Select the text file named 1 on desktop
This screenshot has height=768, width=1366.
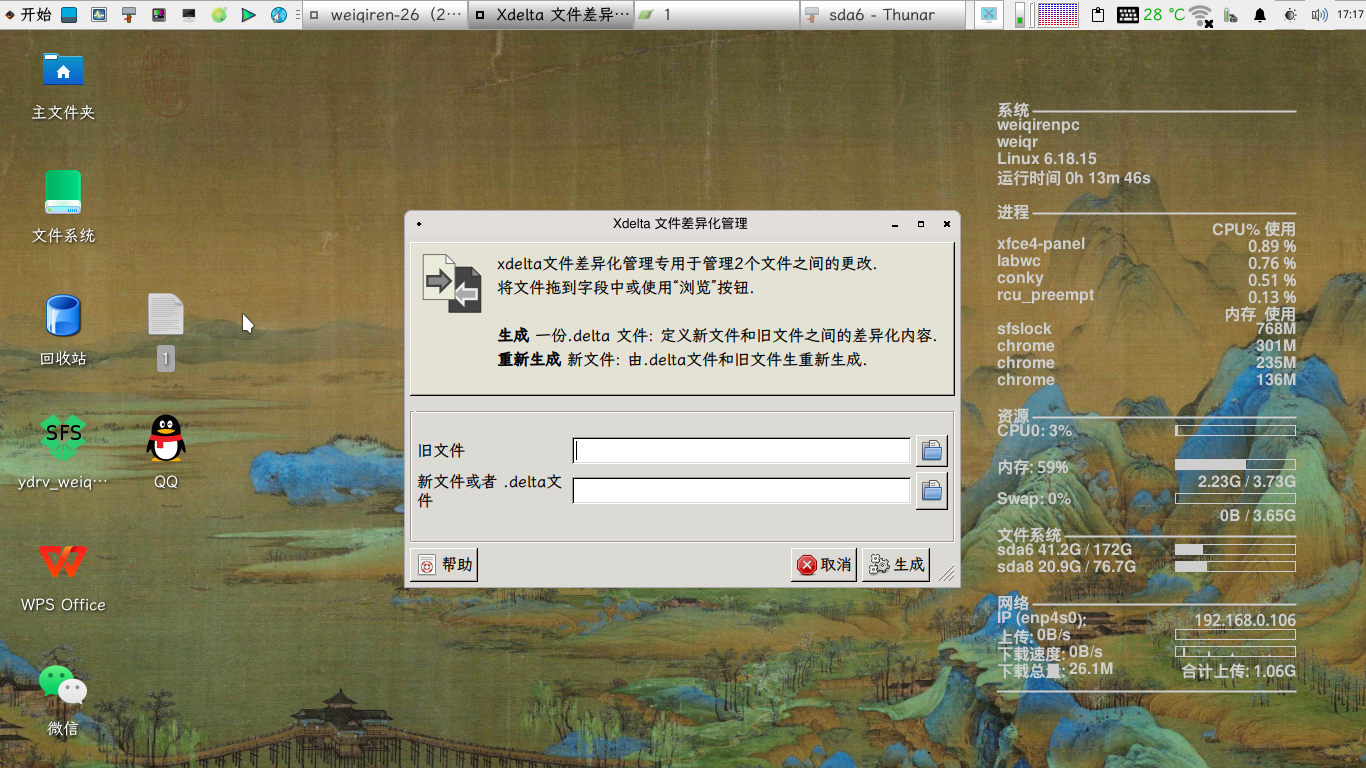coord(166,330)
